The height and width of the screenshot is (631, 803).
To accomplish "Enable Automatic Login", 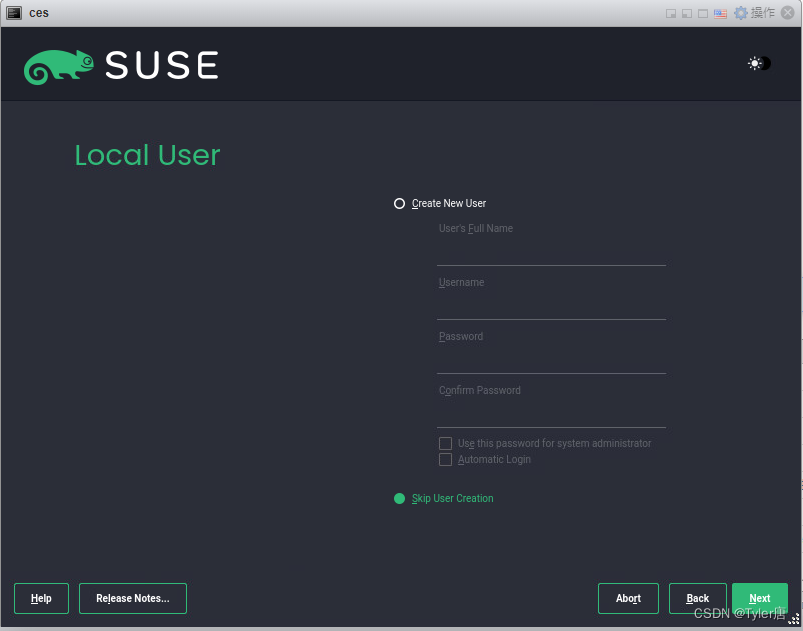I will 445,459.
